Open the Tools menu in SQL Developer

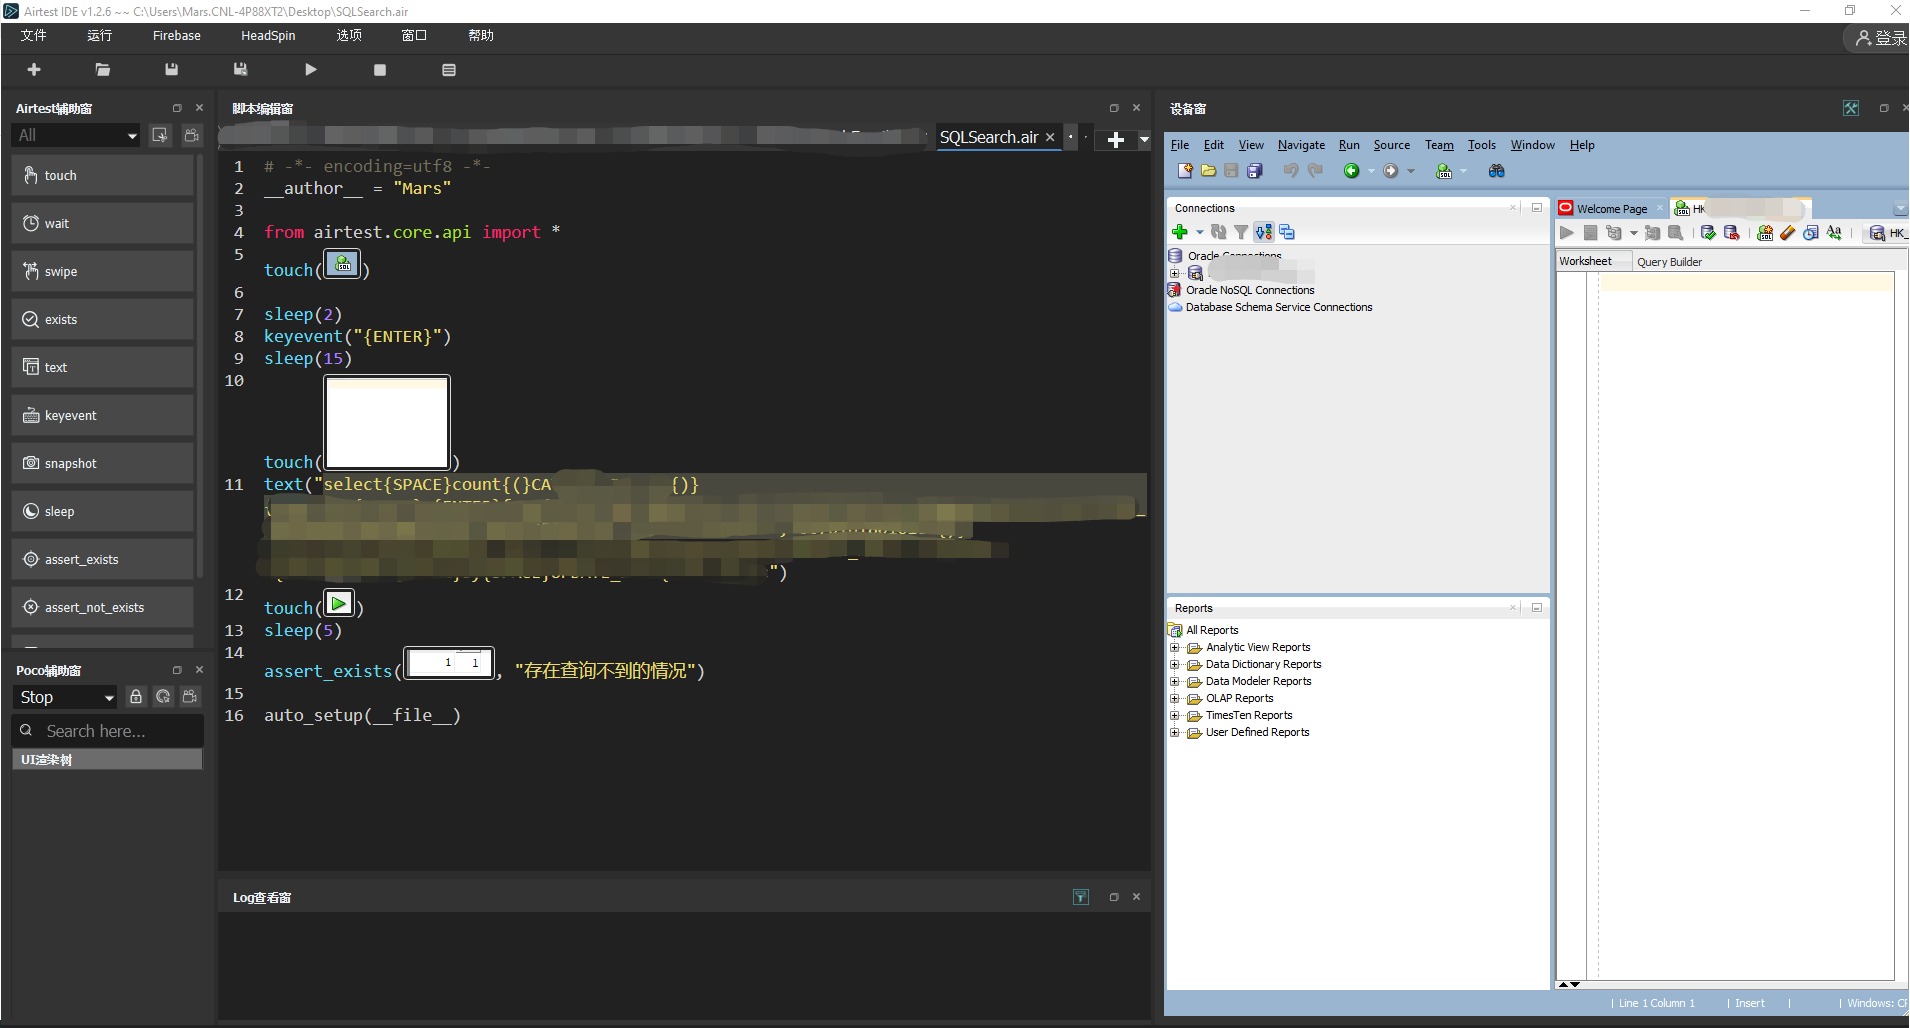(1481, 145)
